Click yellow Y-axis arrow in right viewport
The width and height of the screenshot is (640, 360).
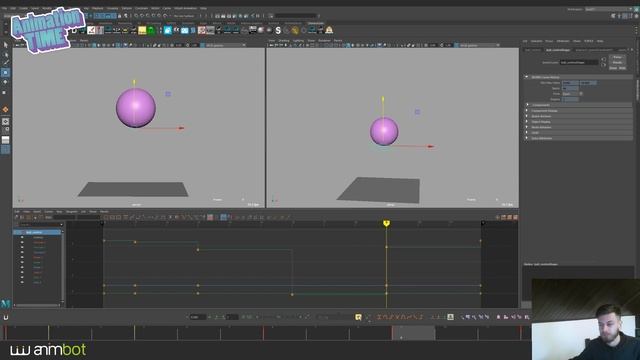pos(382,99)
